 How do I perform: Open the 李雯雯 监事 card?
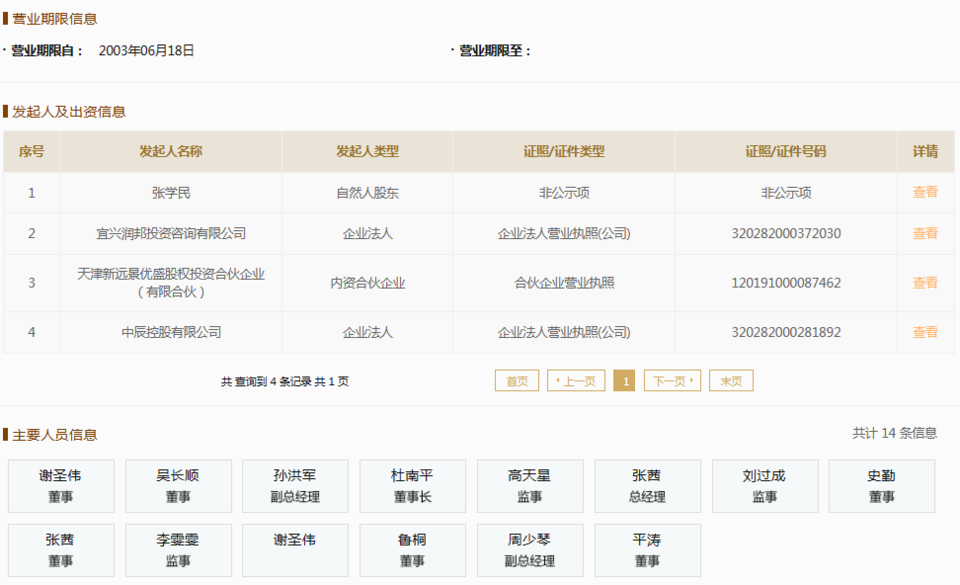179,550
